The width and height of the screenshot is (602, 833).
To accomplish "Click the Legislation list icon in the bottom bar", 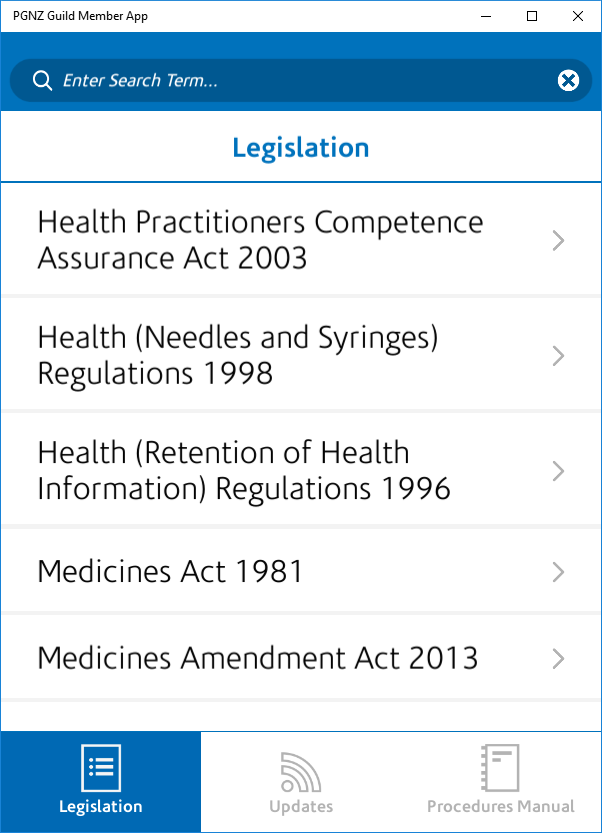I will tap(100, 768).
